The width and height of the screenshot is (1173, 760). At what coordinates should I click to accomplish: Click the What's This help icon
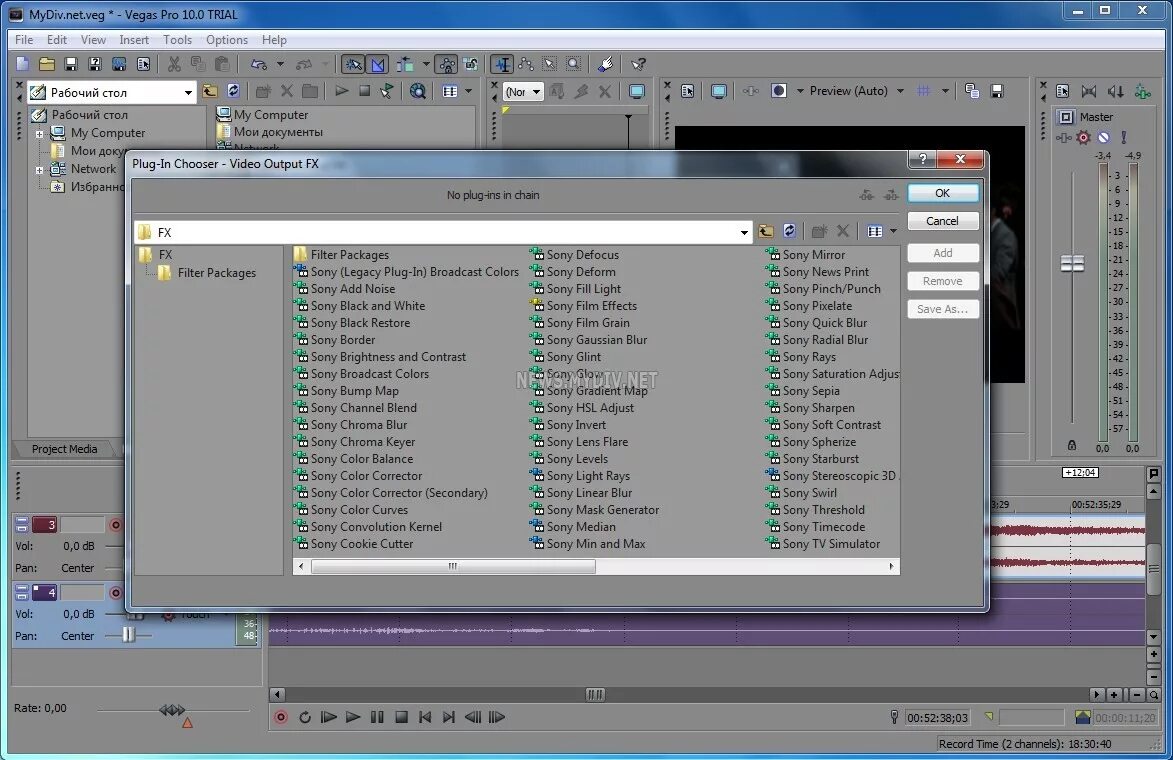(x=638, y=64)
